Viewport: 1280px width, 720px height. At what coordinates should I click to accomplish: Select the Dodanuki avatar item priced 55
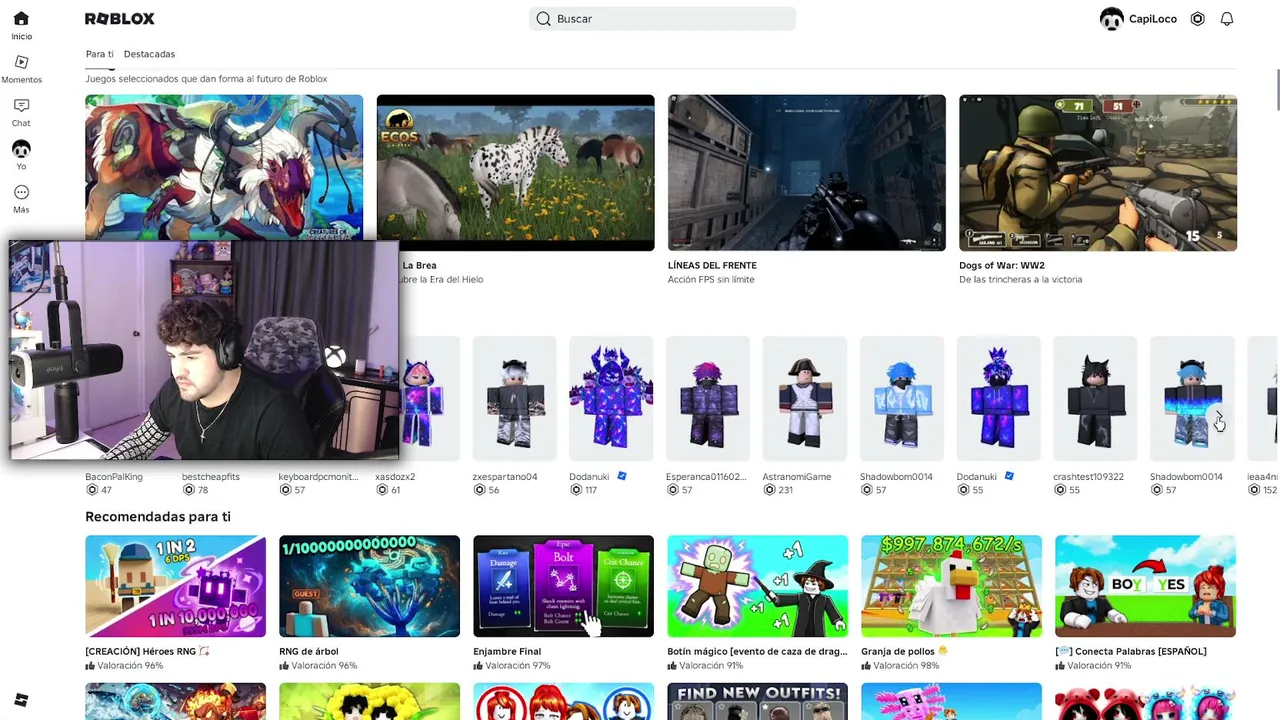tap(999, 400)
